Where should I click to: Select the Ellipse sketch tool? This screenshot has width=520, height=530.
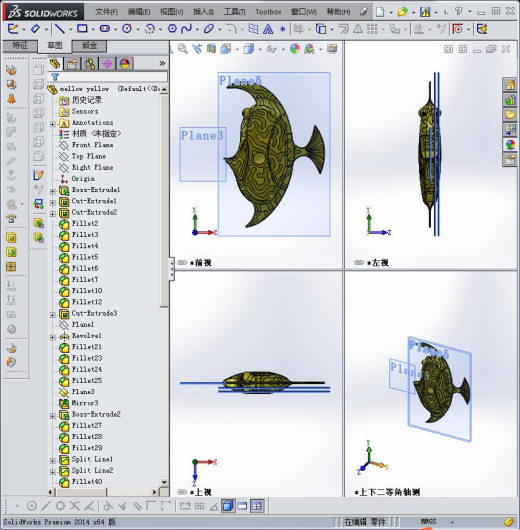pos(209,29)
